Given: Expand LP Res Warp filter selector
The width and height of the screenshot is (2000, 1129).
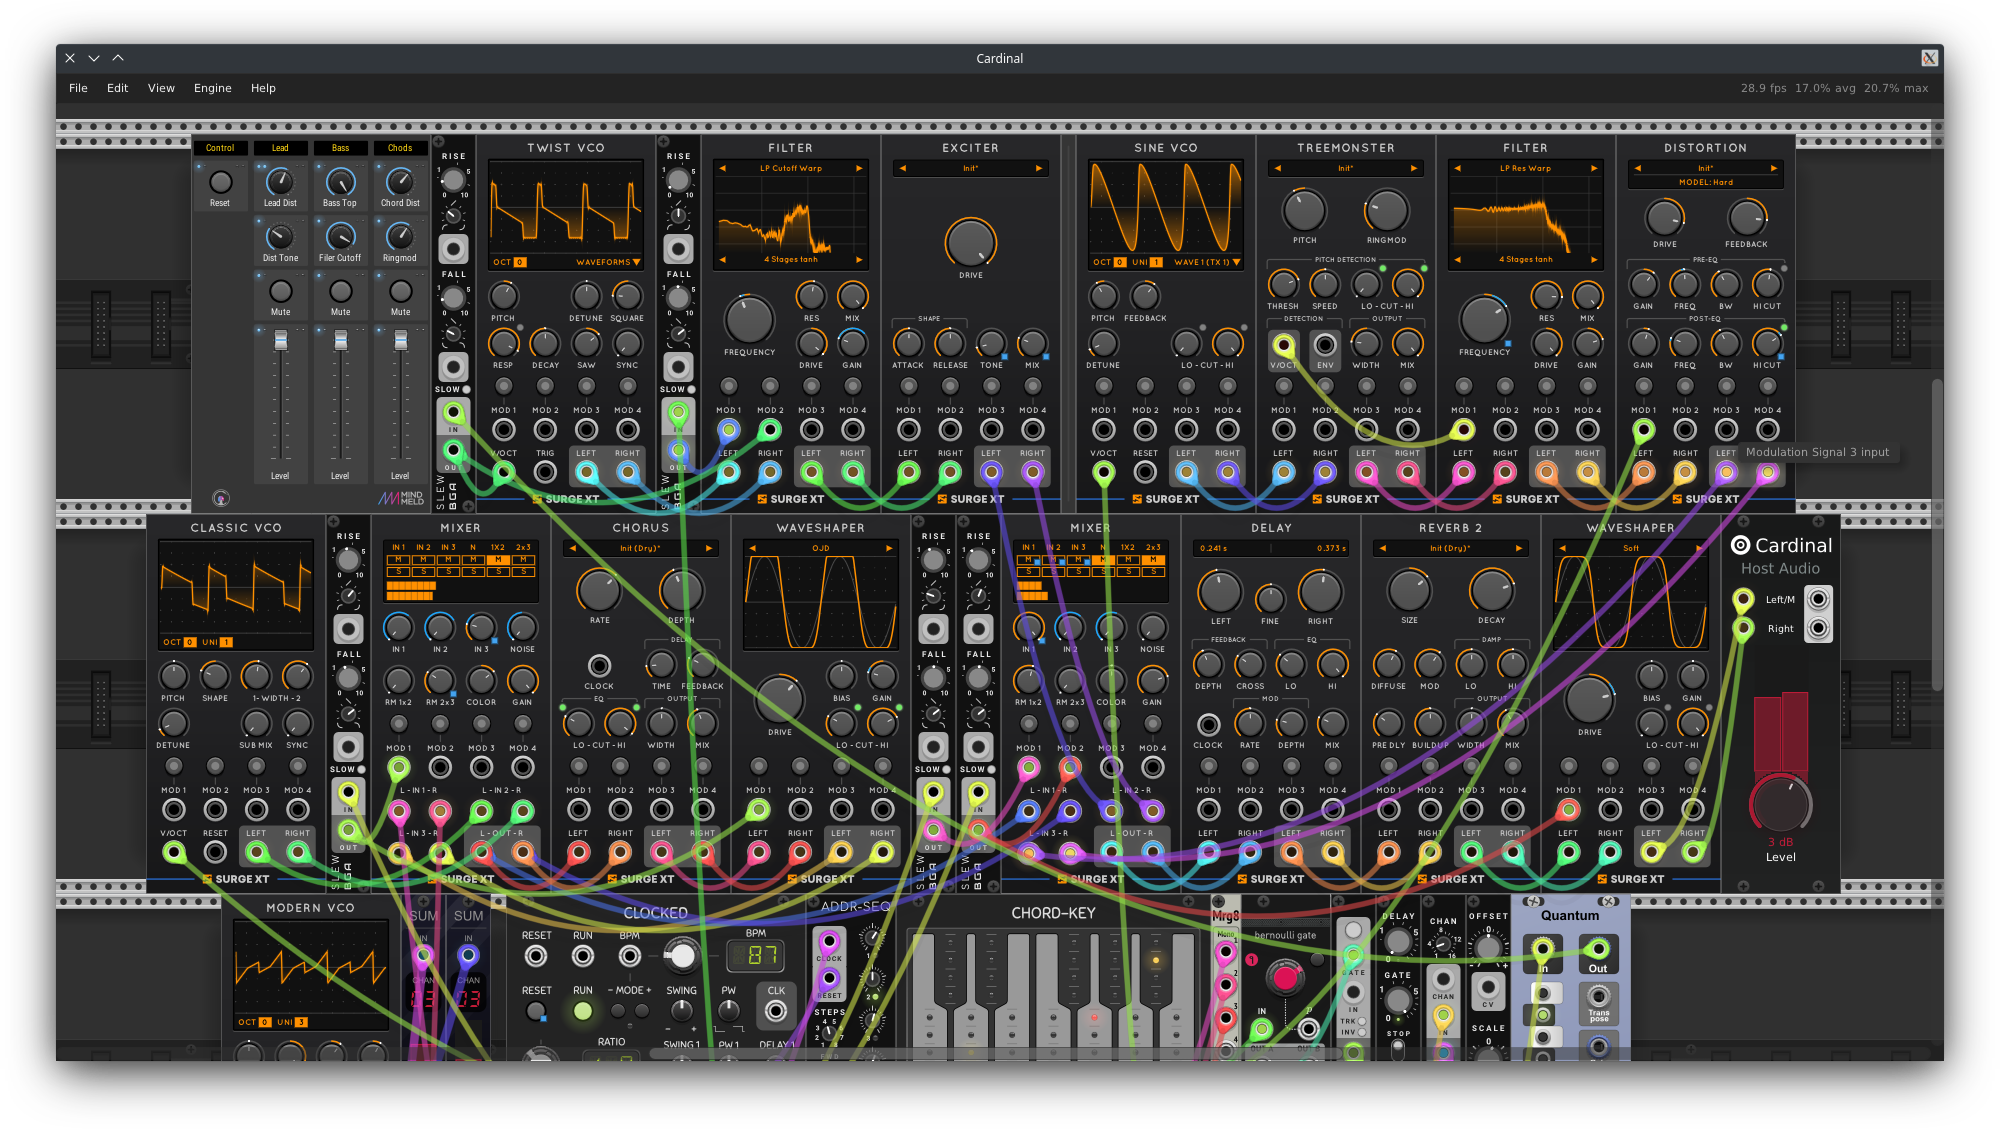Looking at the screenshot, I should click(1529, 166).
